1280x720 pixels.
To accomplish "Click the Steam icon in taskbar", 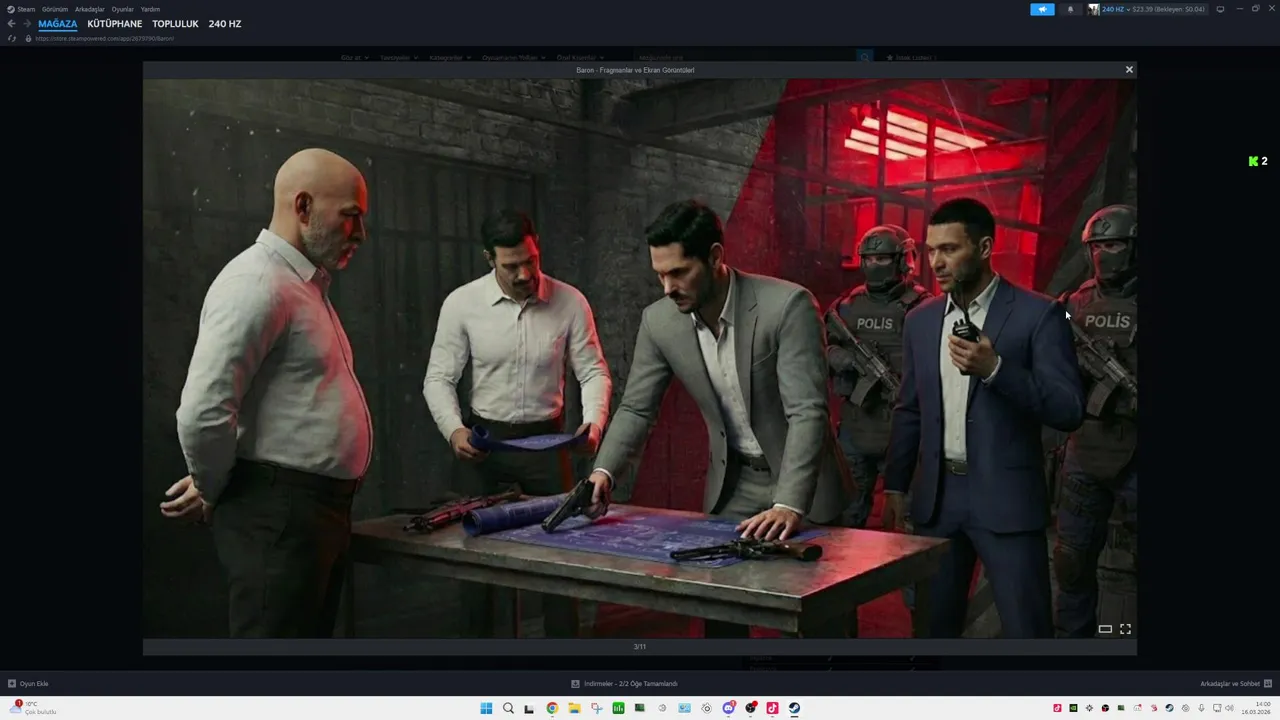I will [x=794, y=708].
